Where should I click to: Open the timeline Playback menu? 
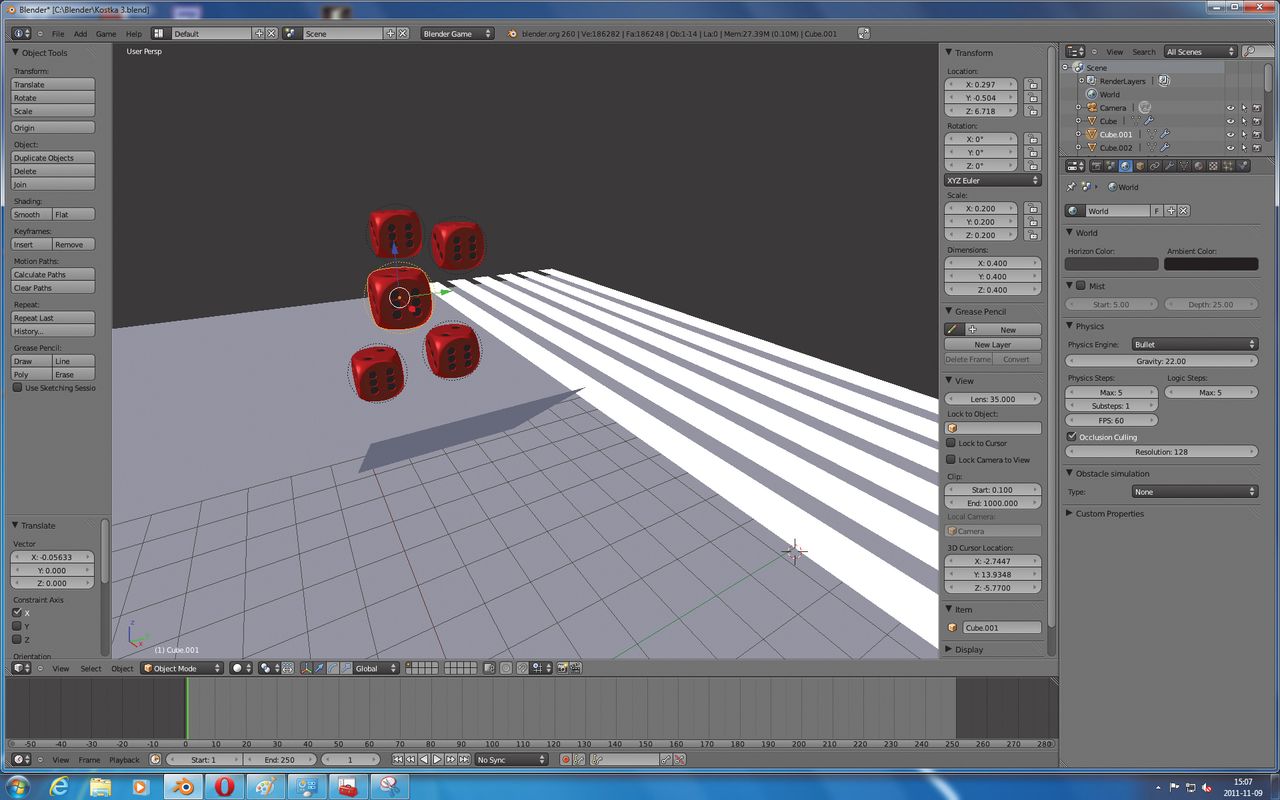pyautogui.click(x=124, y=760)
